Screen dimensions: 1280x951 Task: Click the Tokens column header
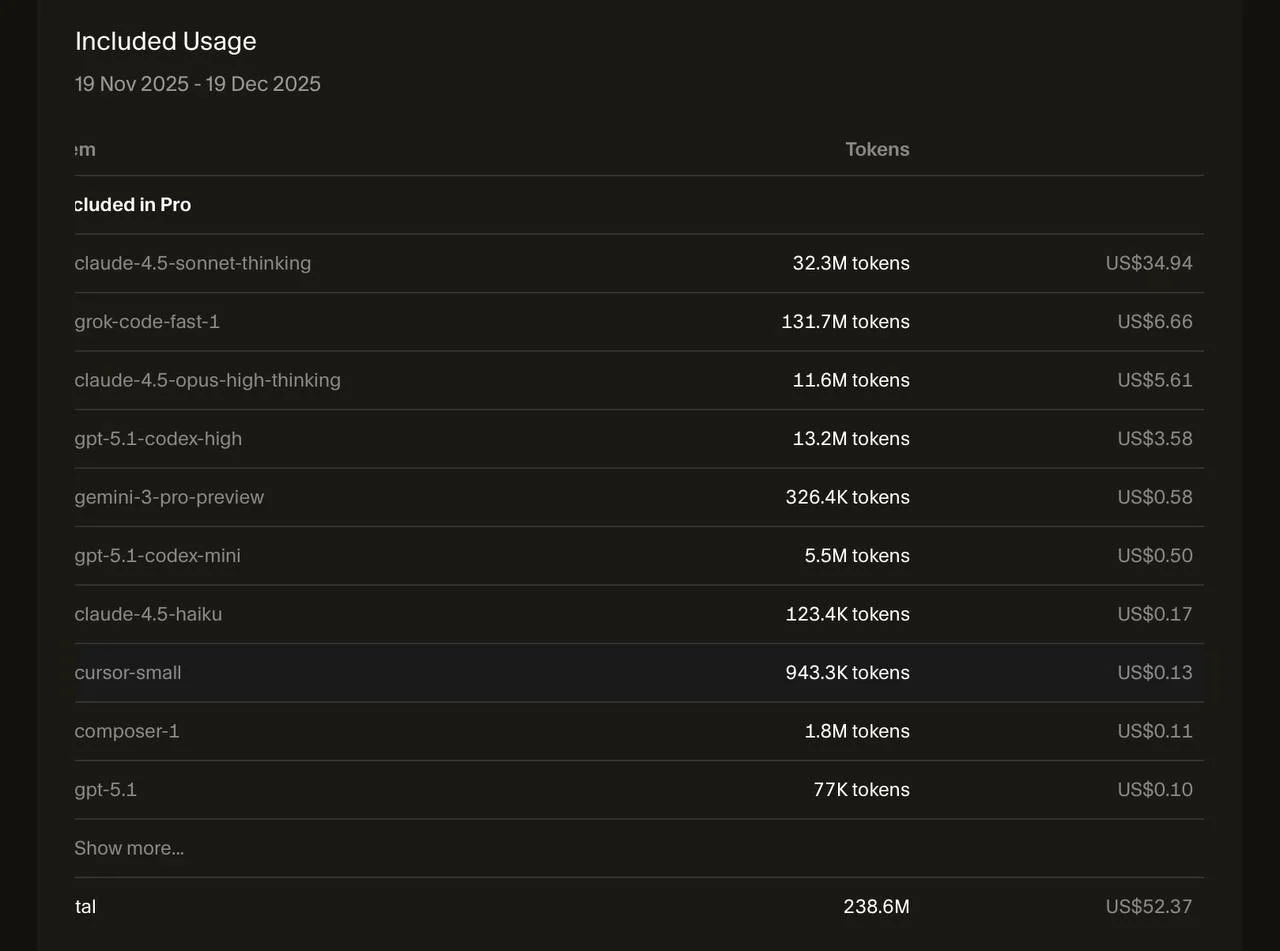tap(877, 149)
